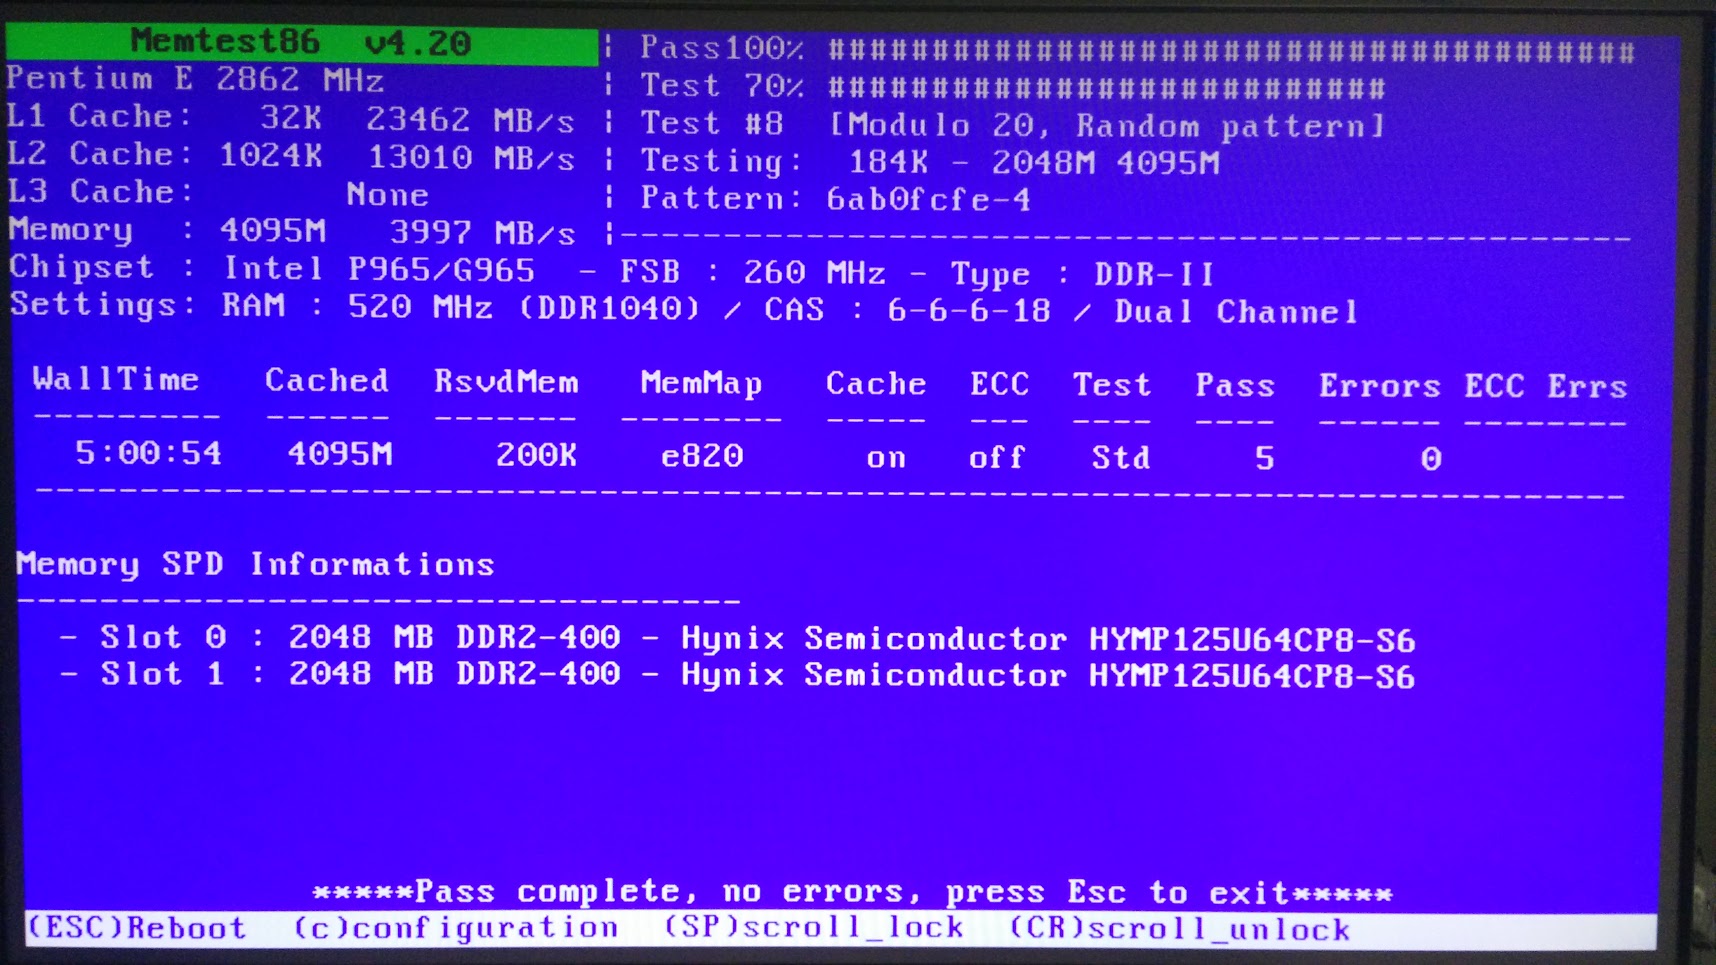Click the Testing range 184K - 2048M
1716x965 pixels.
(x=971, y=162)
